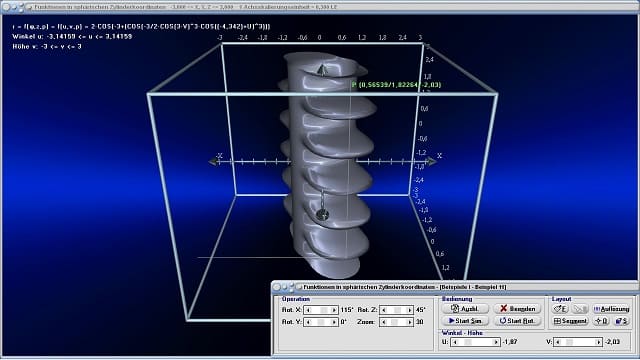Open the Auflösung resolution setting
Image resolution: width=640 pixels, height=360 pixels.
(x=611, y=309)
